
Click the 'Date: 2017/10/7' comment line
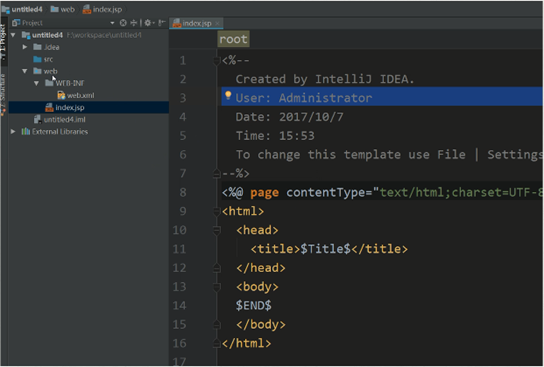pyautogui.click(x=290, y=117)
